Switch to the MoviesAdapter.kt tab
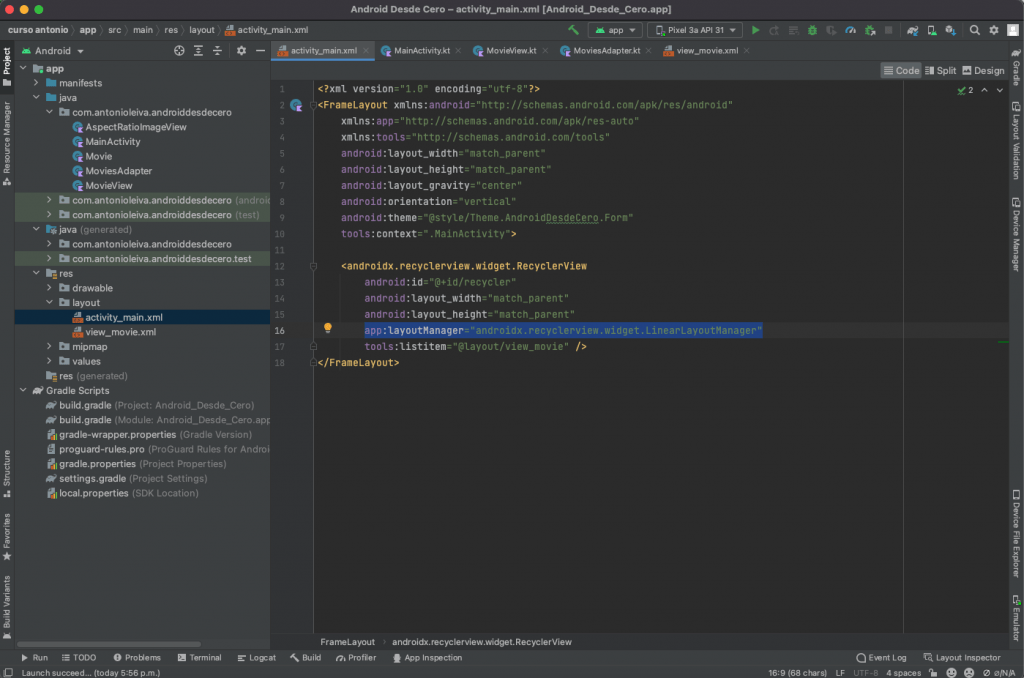The width and height of the screenshot is (1024, 678). click(x=606, y=51)
